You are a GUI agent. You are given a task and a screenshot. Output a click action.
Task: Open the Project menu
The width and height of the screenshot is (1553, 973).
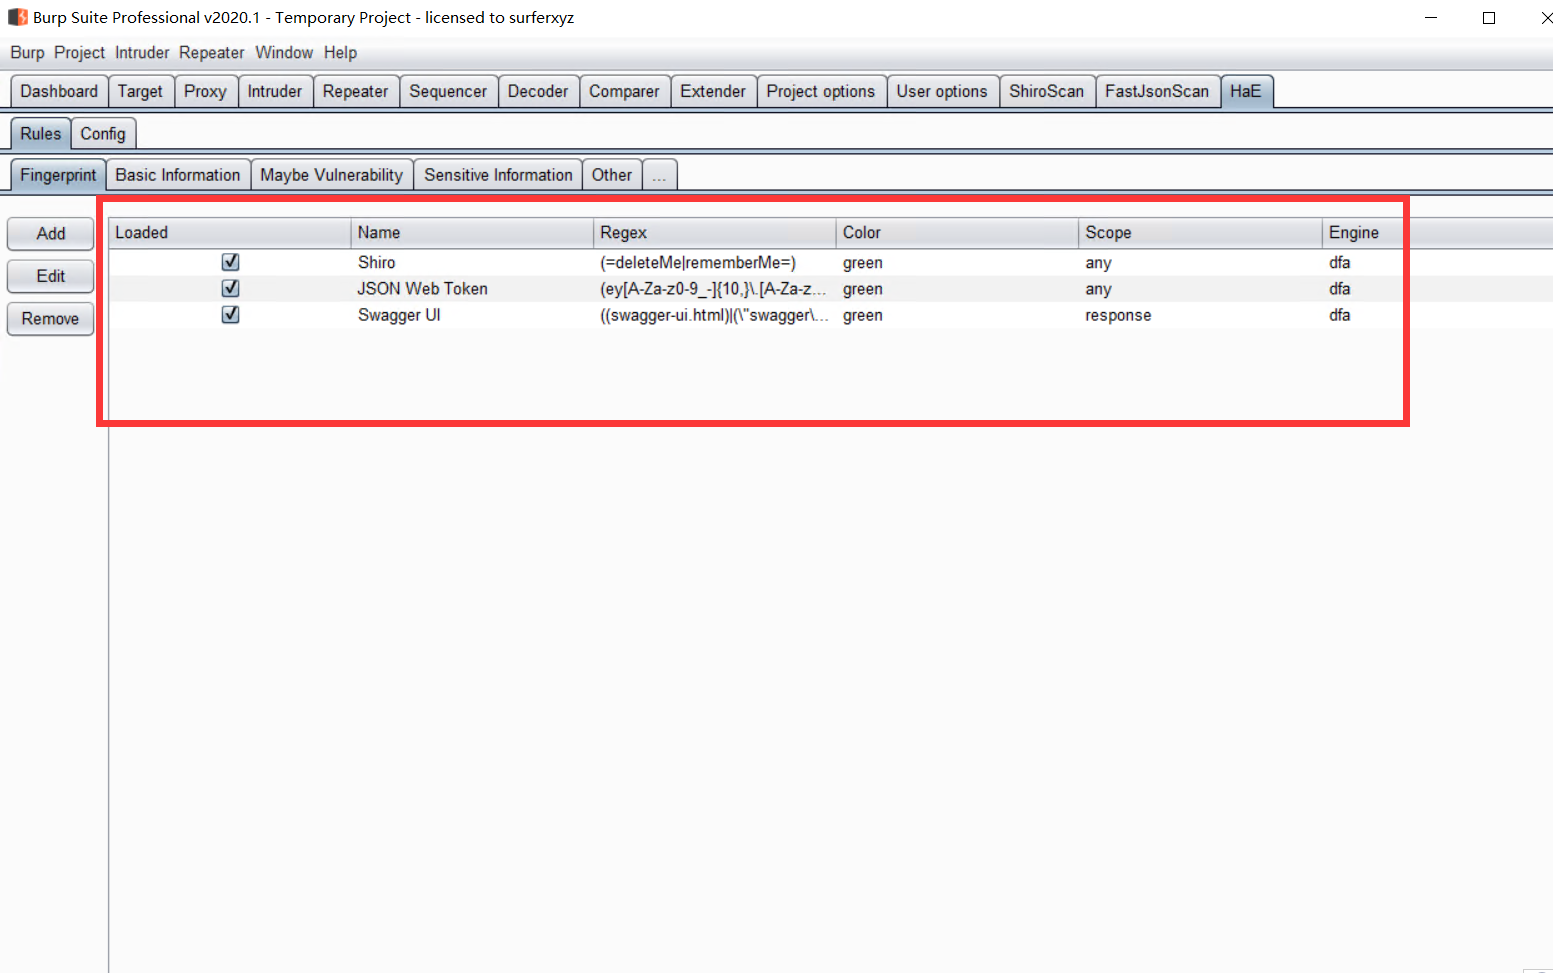(79, 53)
